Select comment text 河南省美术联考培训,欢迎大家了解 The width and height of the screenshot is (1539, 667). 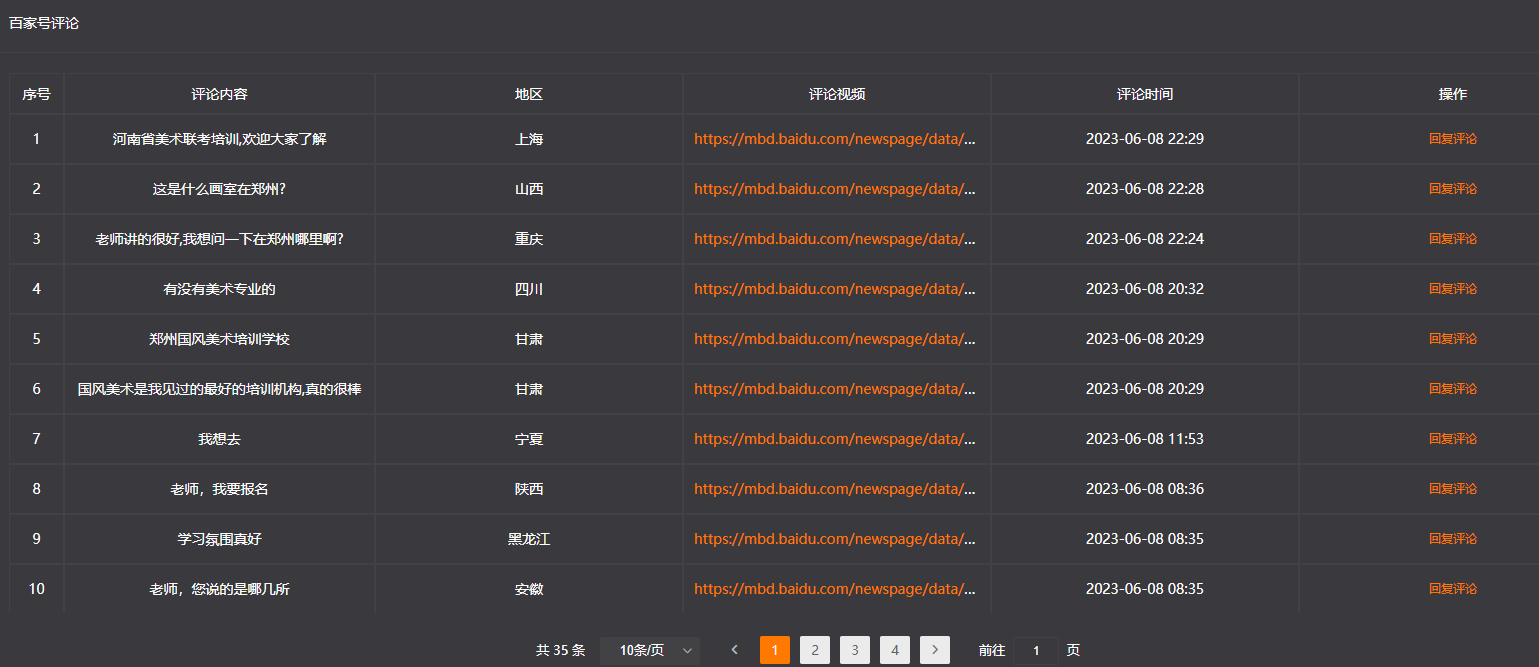219,139
